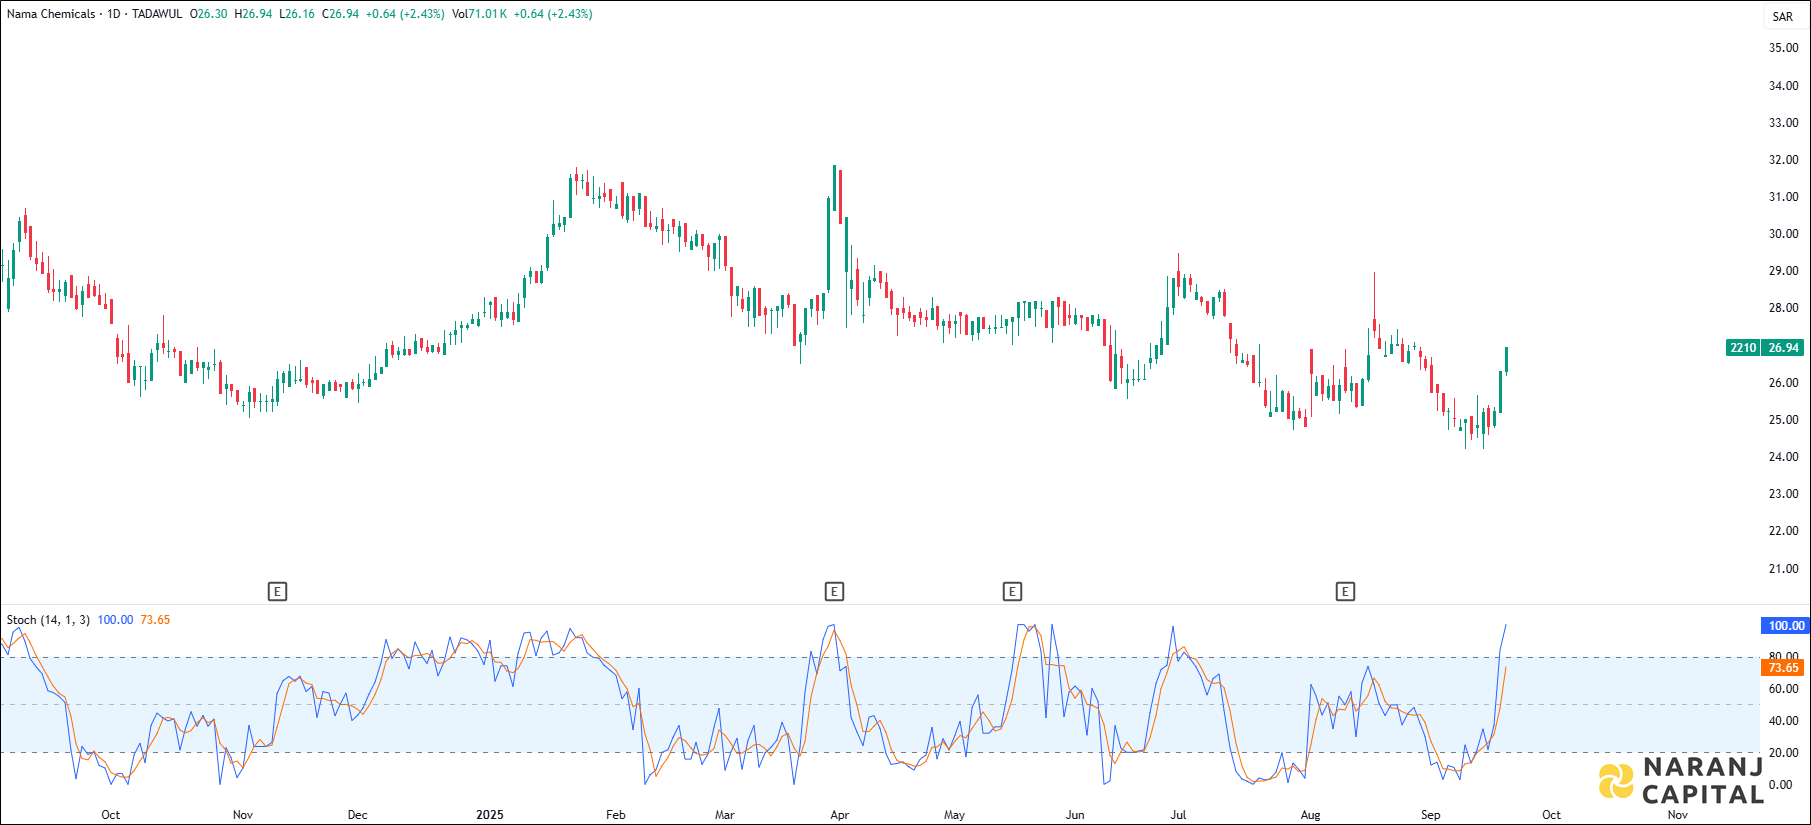The image size is (1811, 825).
Task: Open the earnings 'E' marker near April
Action: (x=834, y=592)
